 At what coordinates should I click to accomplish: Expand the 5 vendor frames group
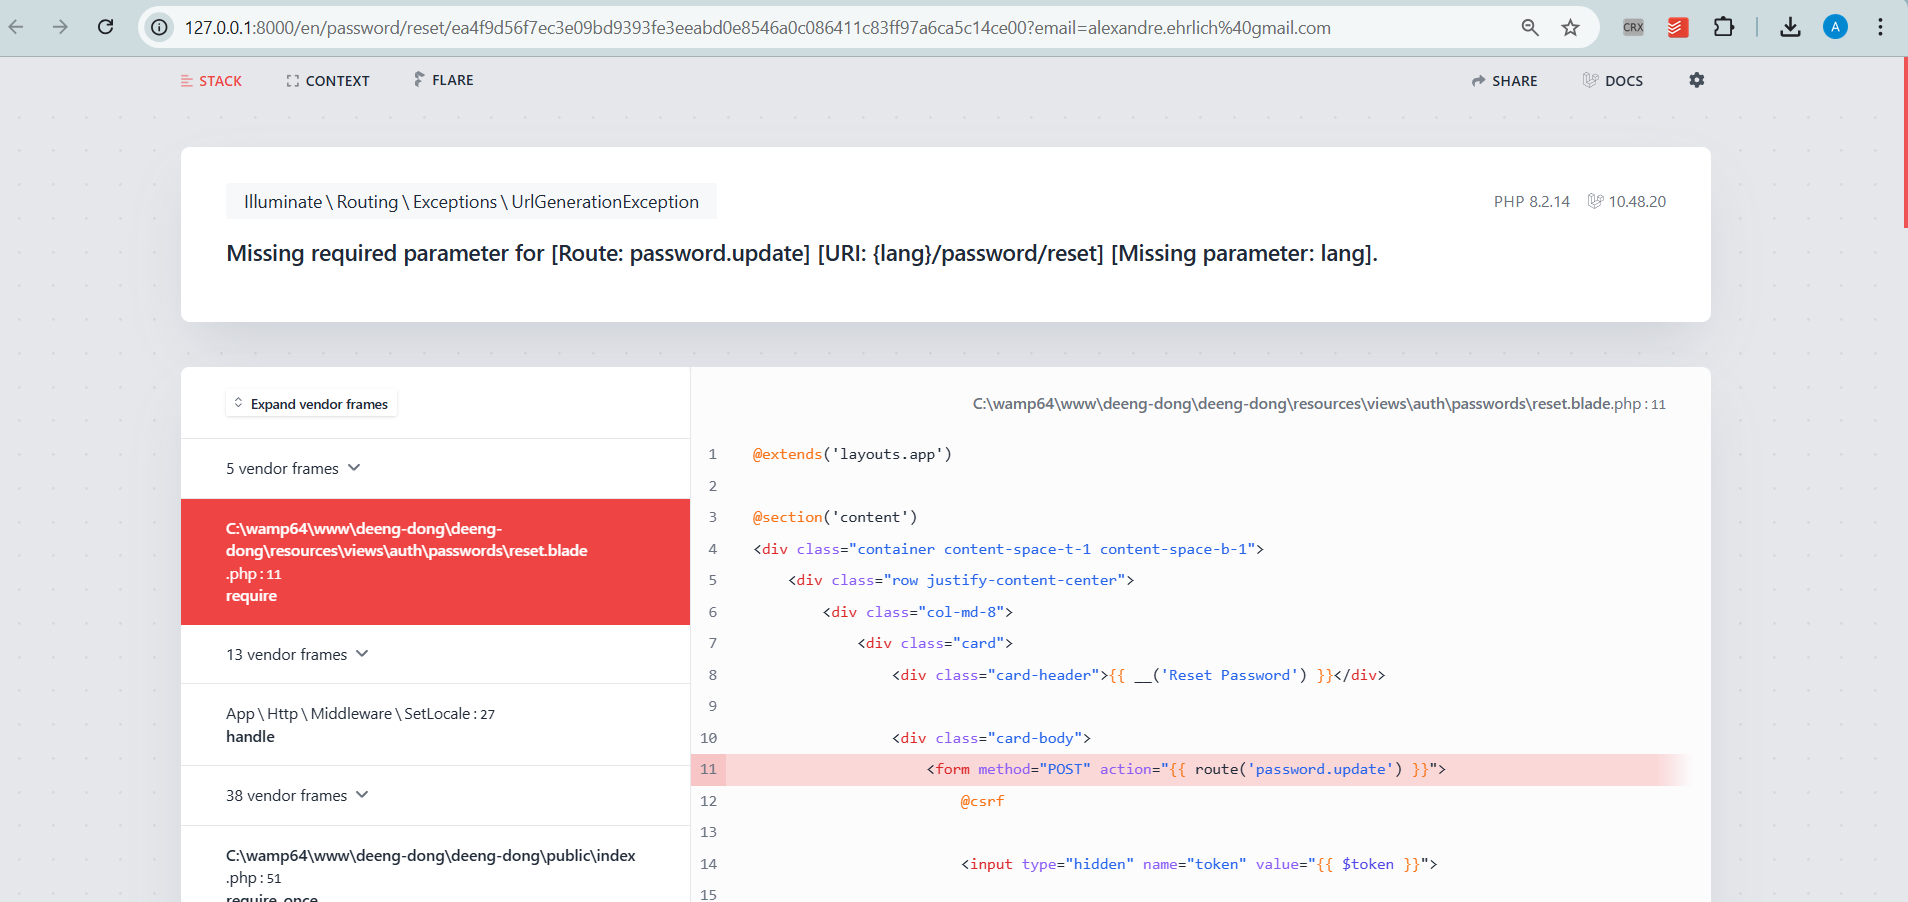pyautogui.click(x=293, y=468)
